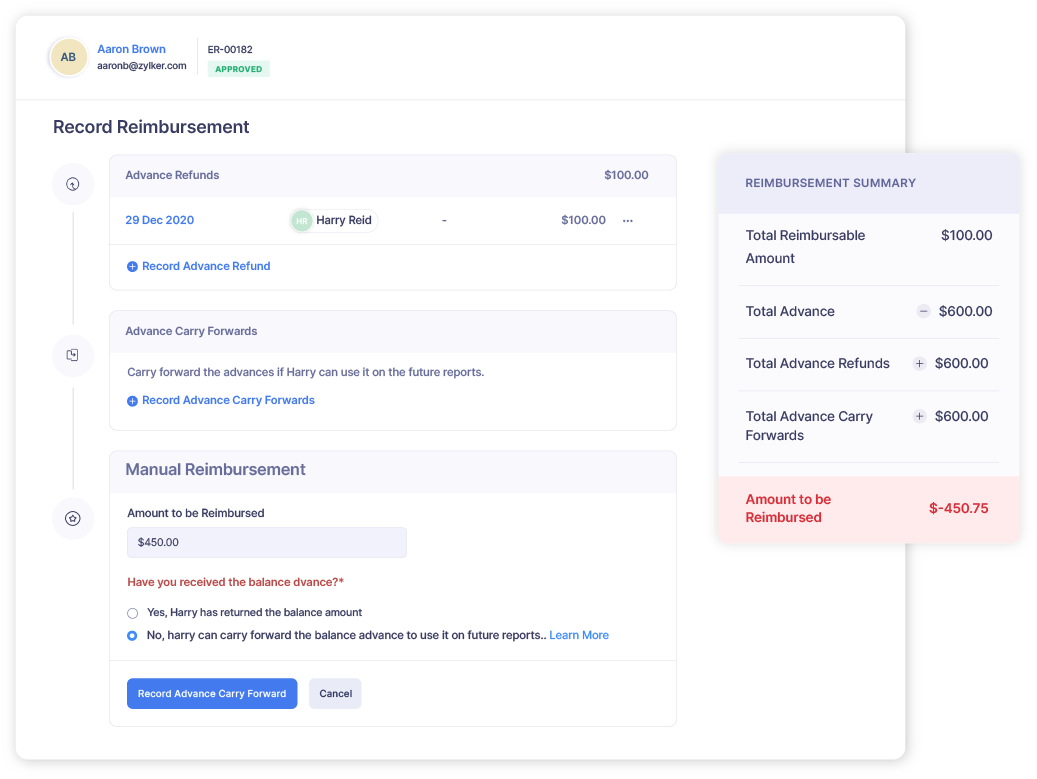Click the plus icon beside Total Advance Refunds
Image resolution: width=1037 pixels, height=779 pixels.
coord(919,364)
